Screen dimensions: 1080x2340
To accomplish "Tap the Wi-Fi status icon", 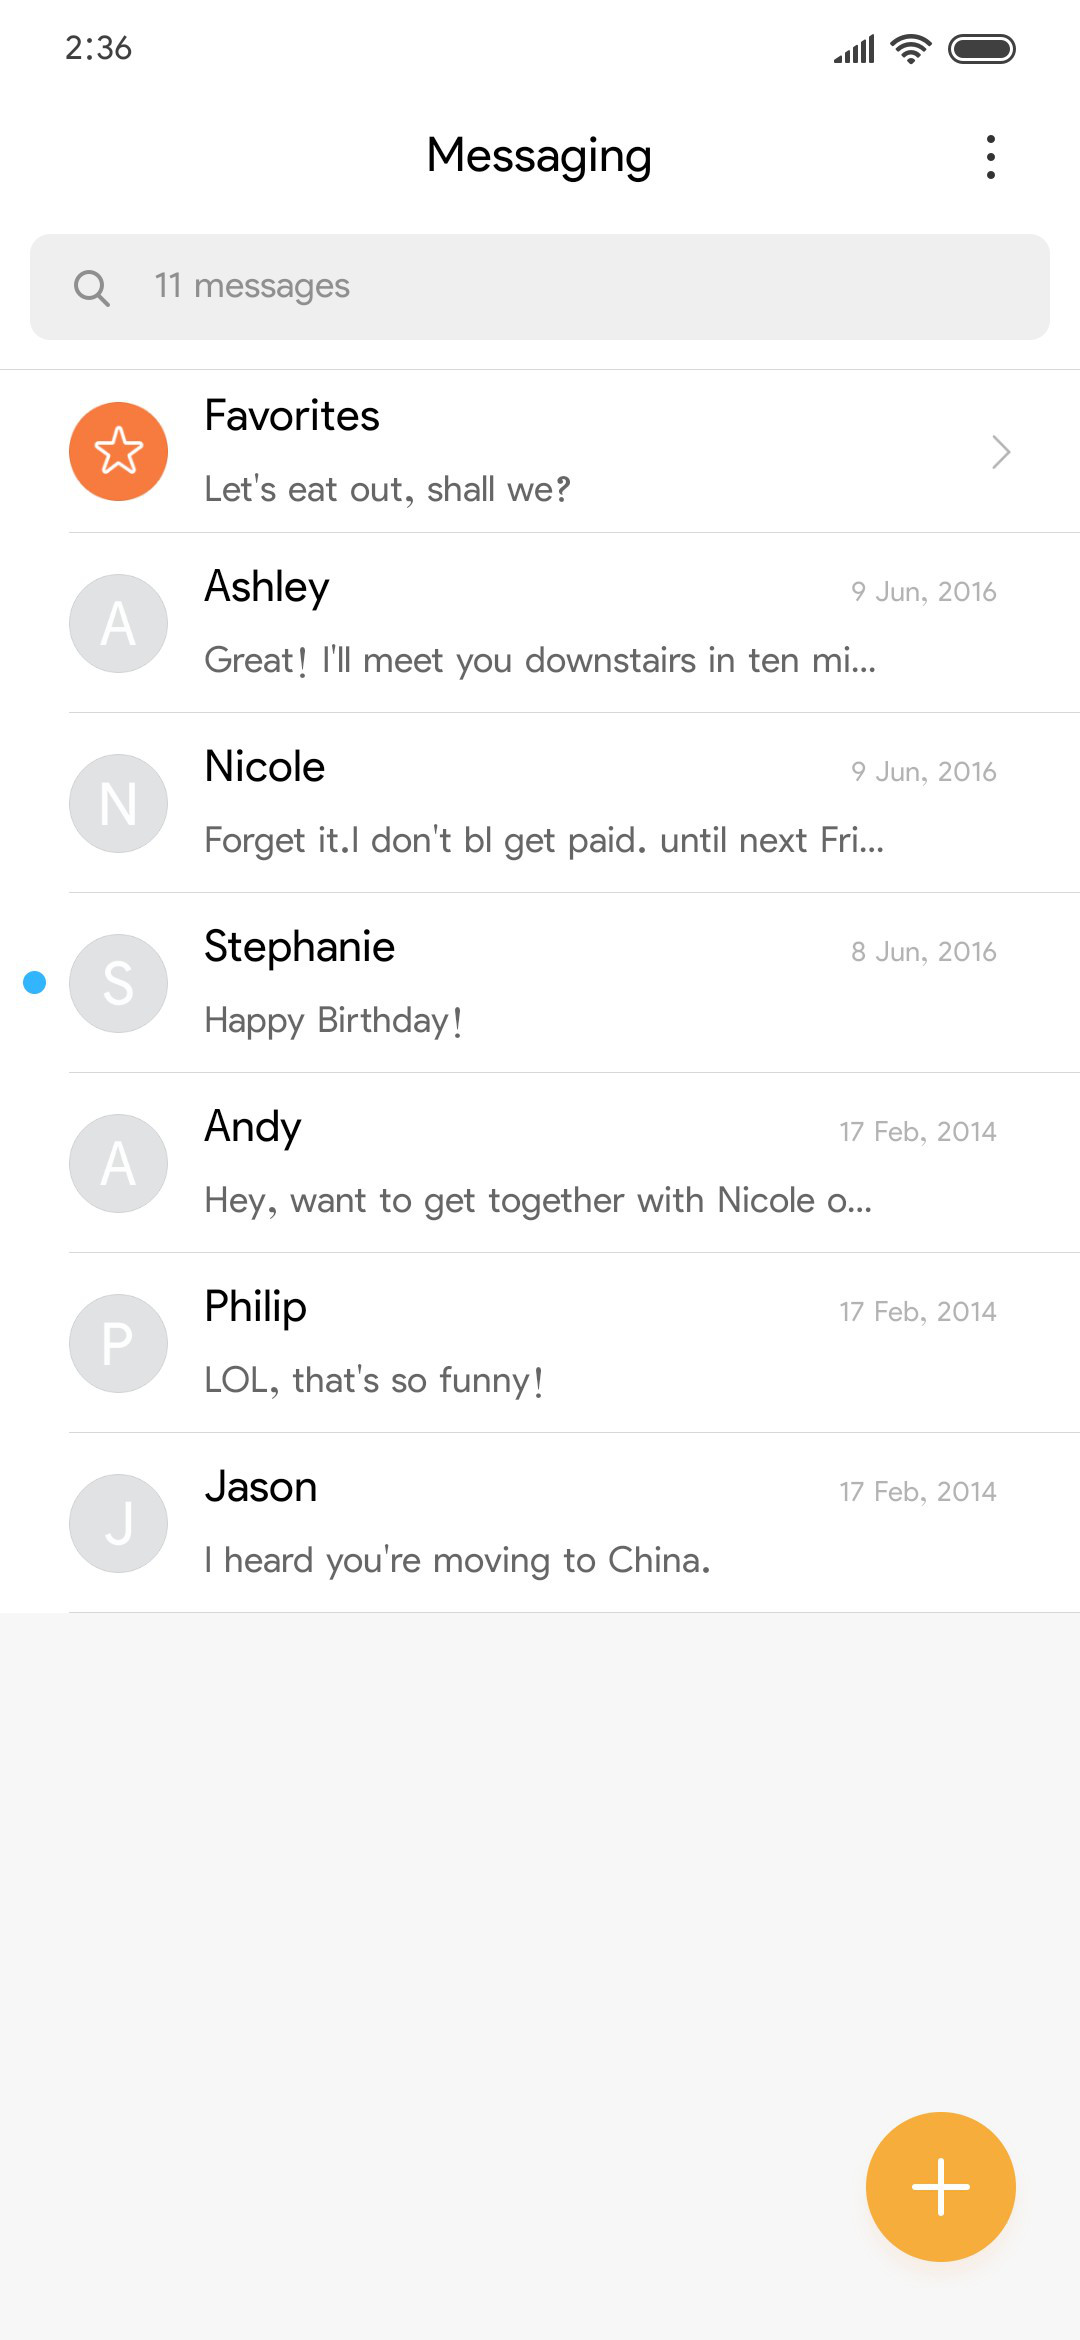I will (910, 48).
